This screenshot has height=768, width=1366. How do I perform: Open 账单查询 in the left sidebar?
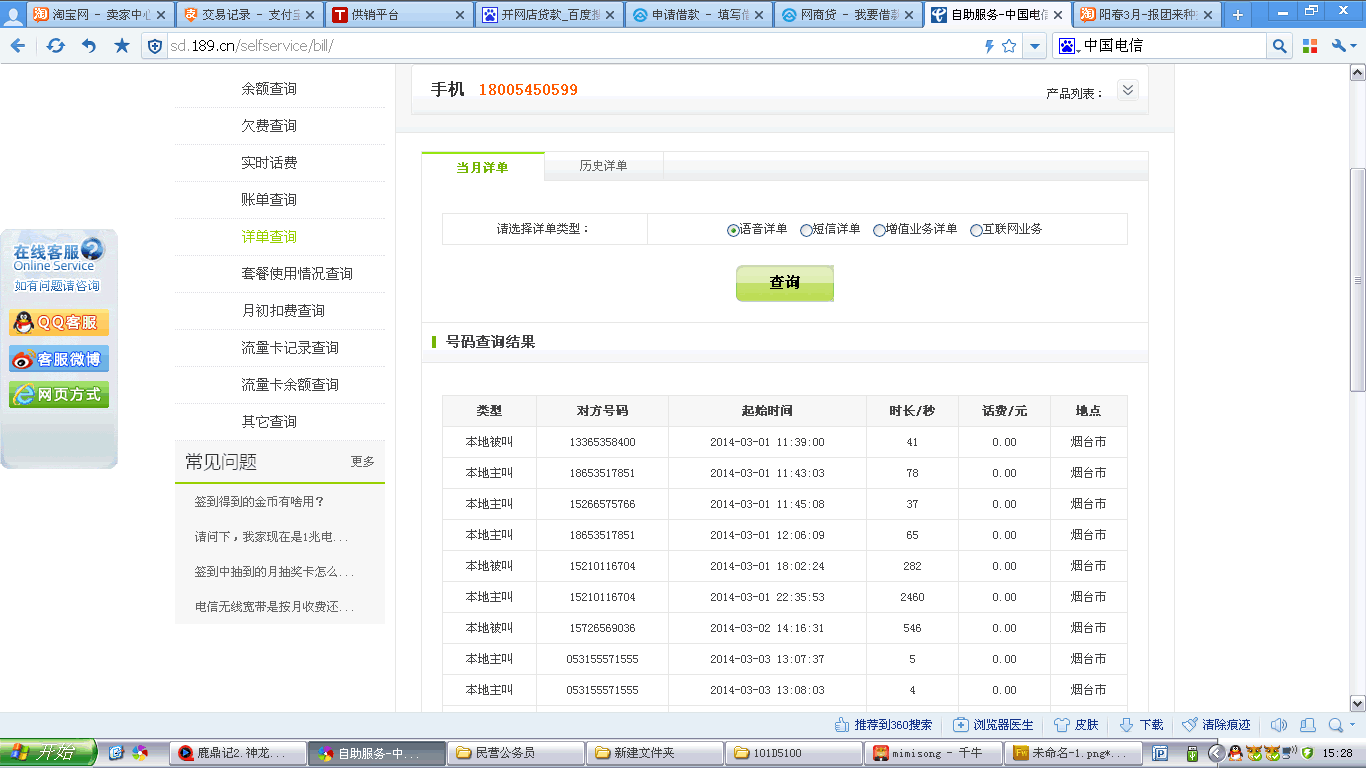(269, 200)
